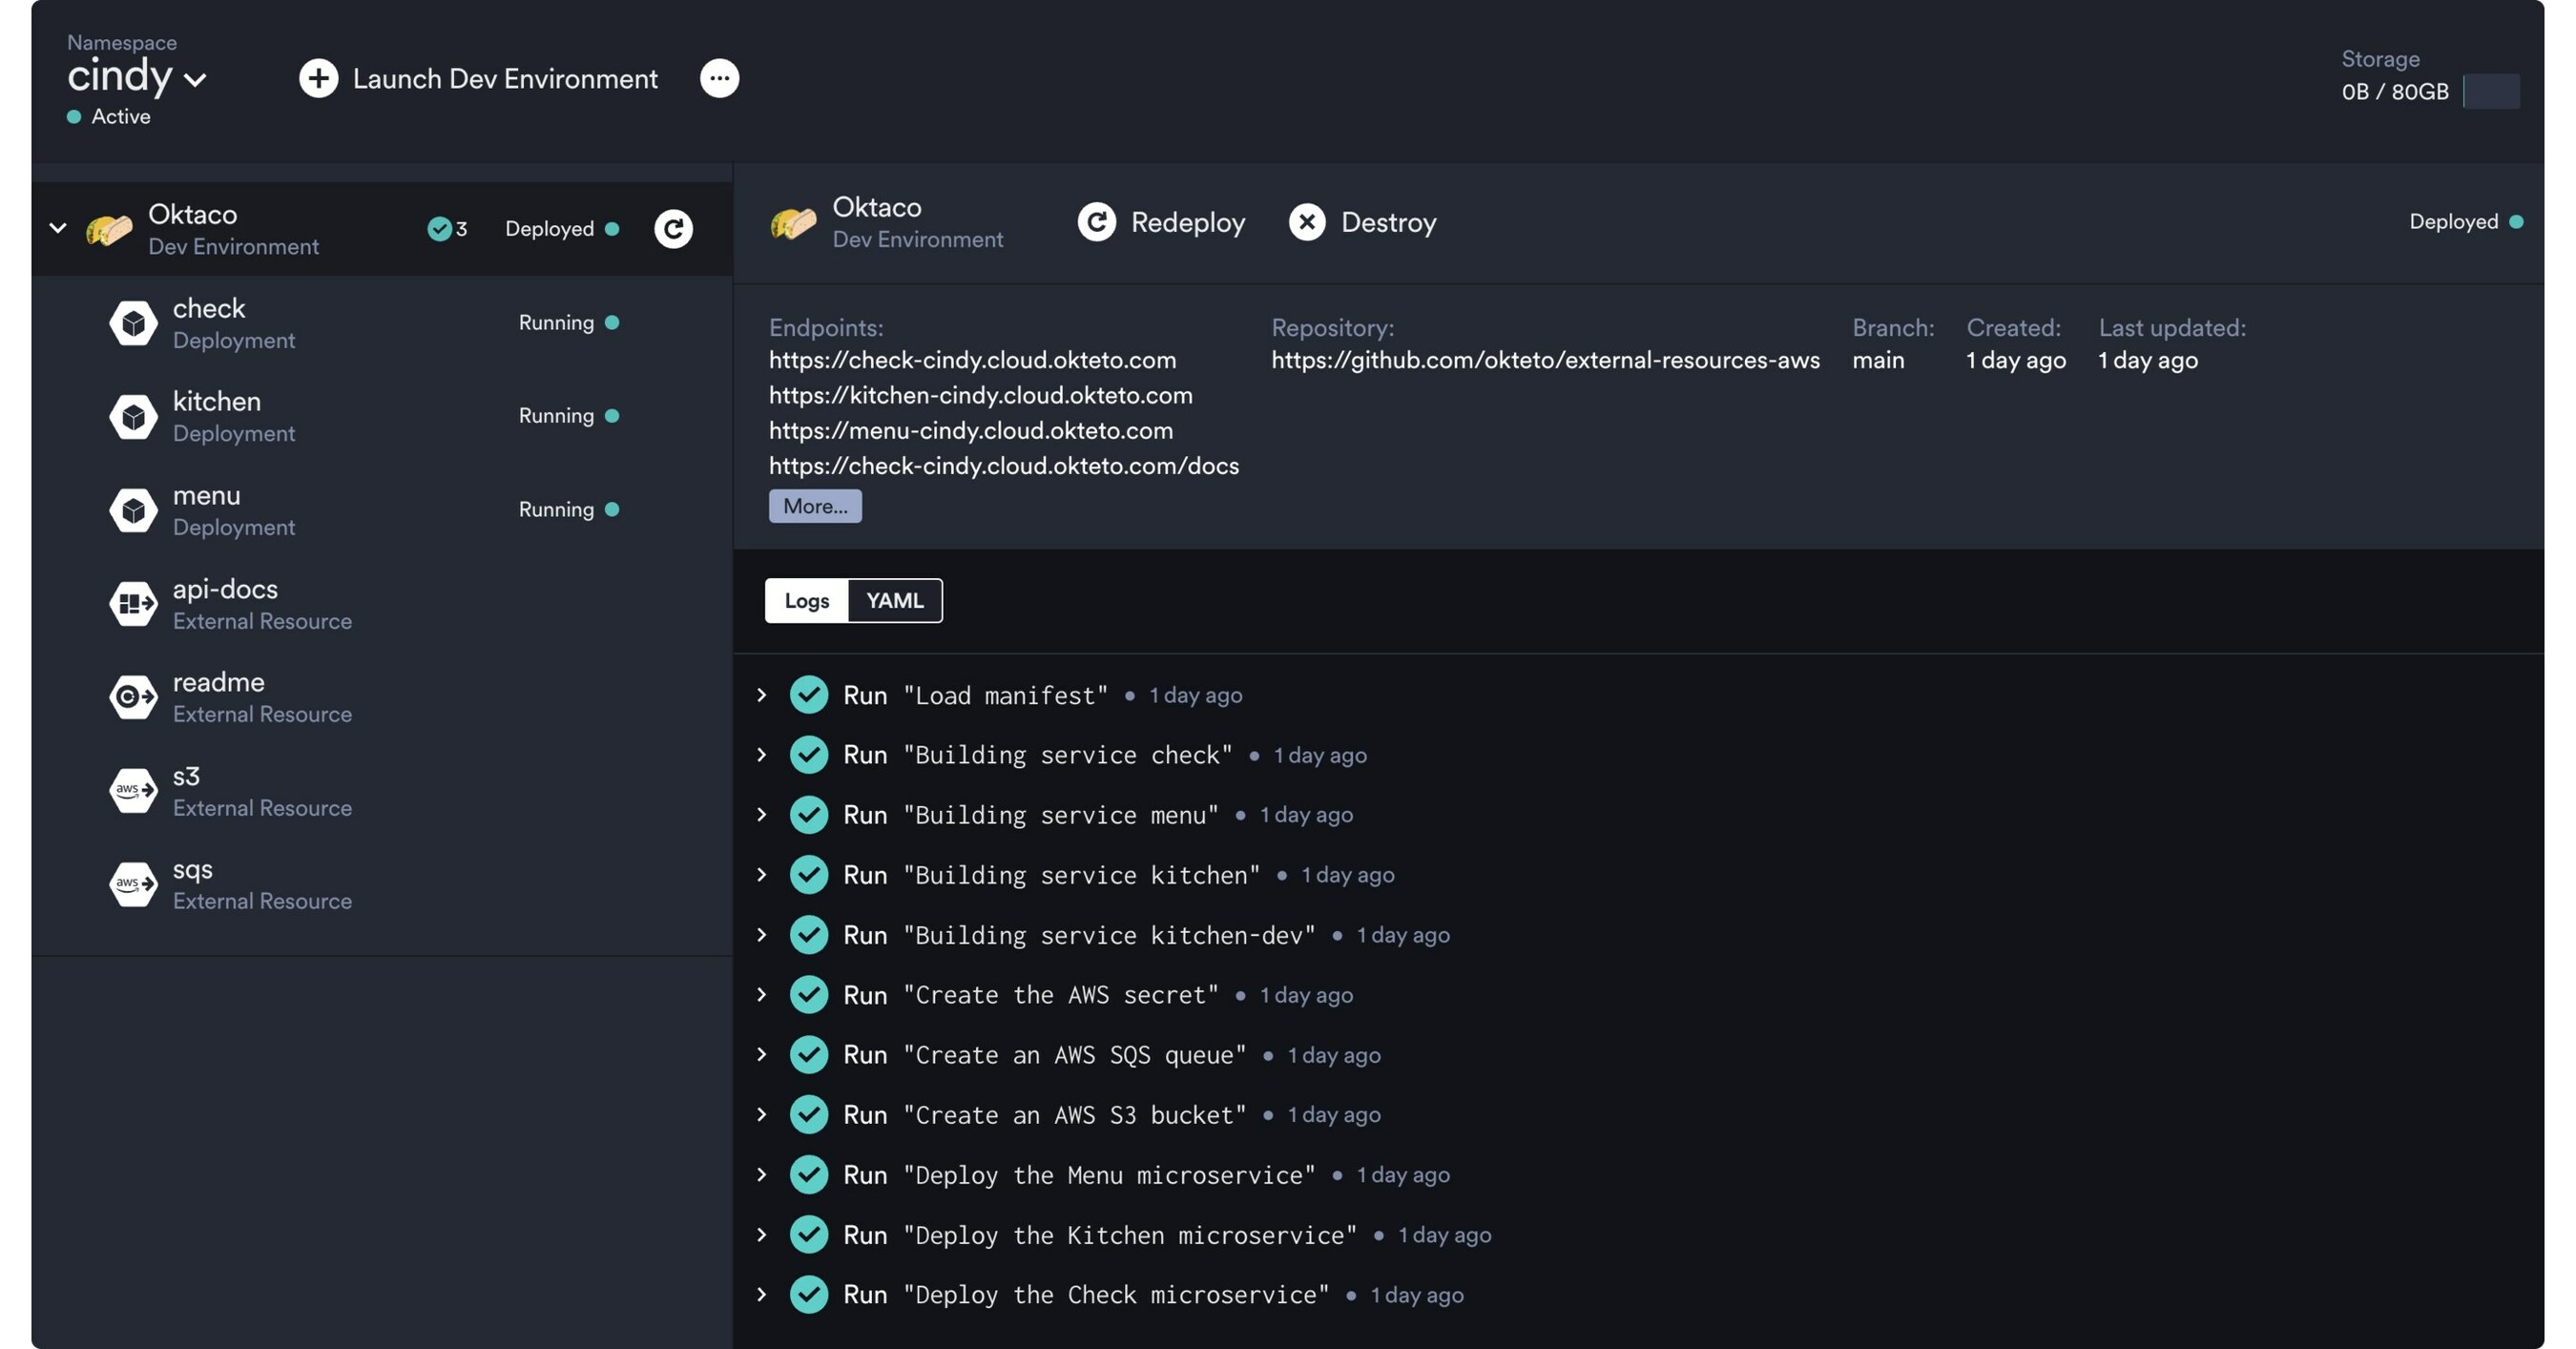The image size is (2576, 1349).
Task: Click the storage usage bar
Action: coord(2493,91)
